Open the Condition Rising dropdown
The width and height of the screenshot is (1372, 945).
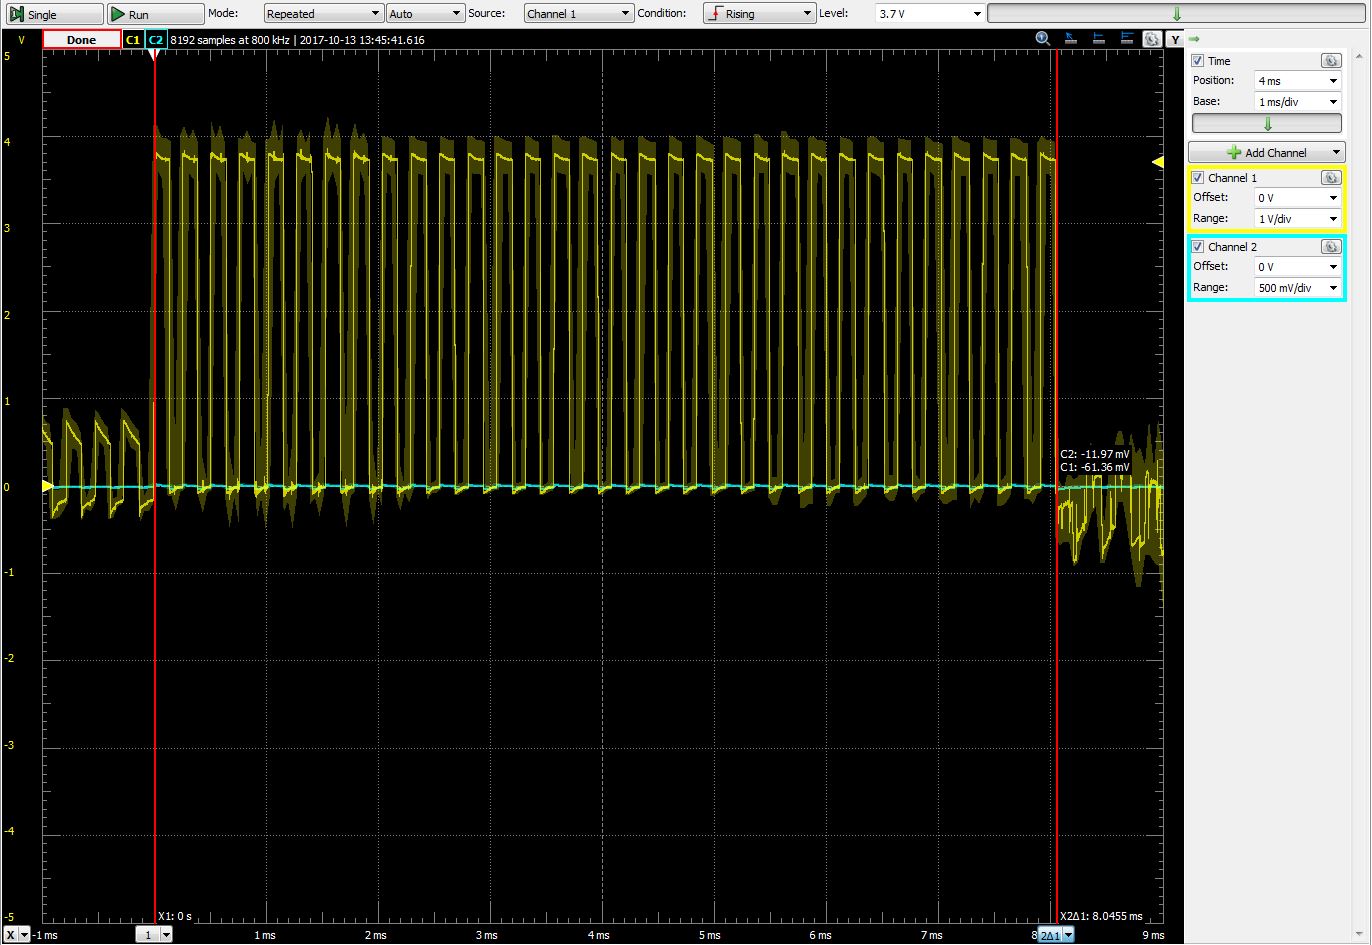760,14
